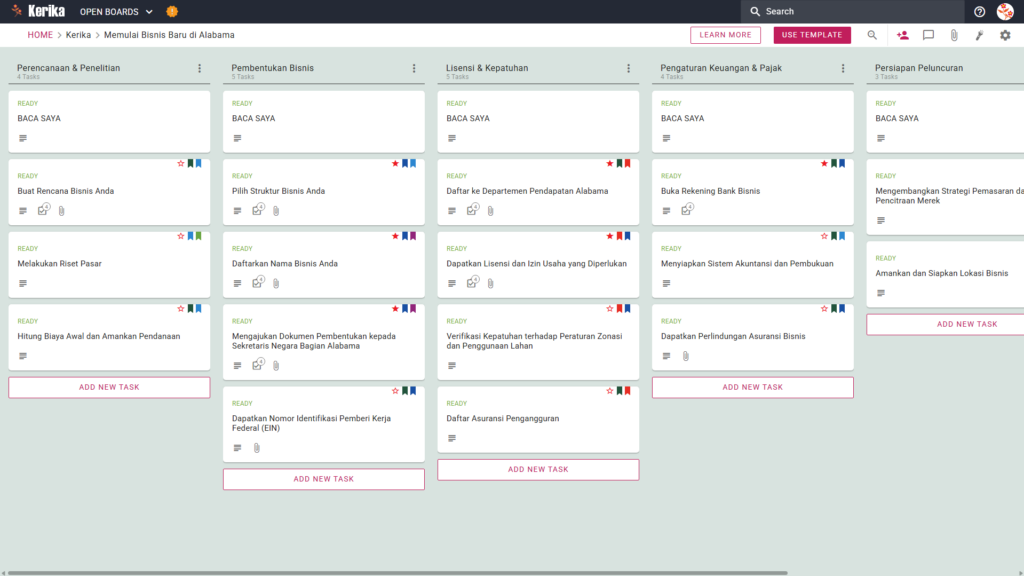This screenshot has height=576, width=1024.
Task: Click purple tag on Daftarkan Nama Bisnis Anda
Action: coord(413,236)
